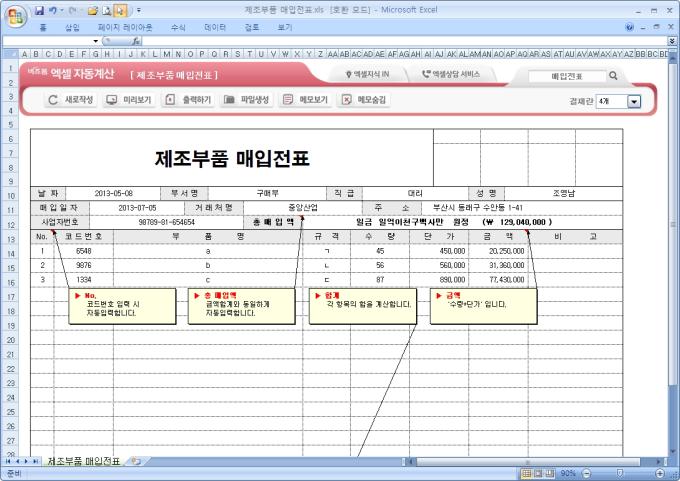This screenshot has height=481, width=680.
Task: Select the code number 6548 cell
Action: pos(83,251)
